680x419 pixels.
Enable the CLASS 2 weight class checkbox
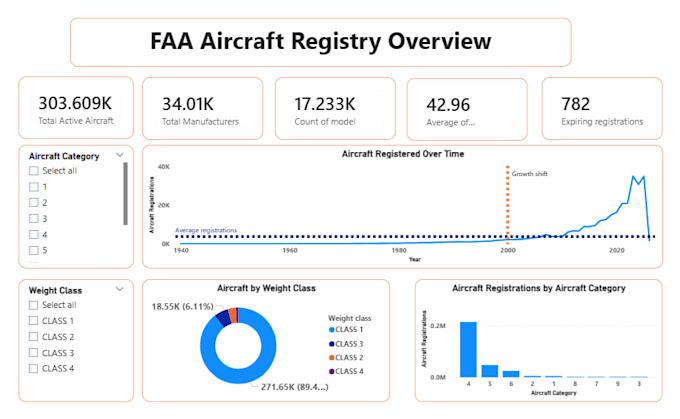(33, 337)
